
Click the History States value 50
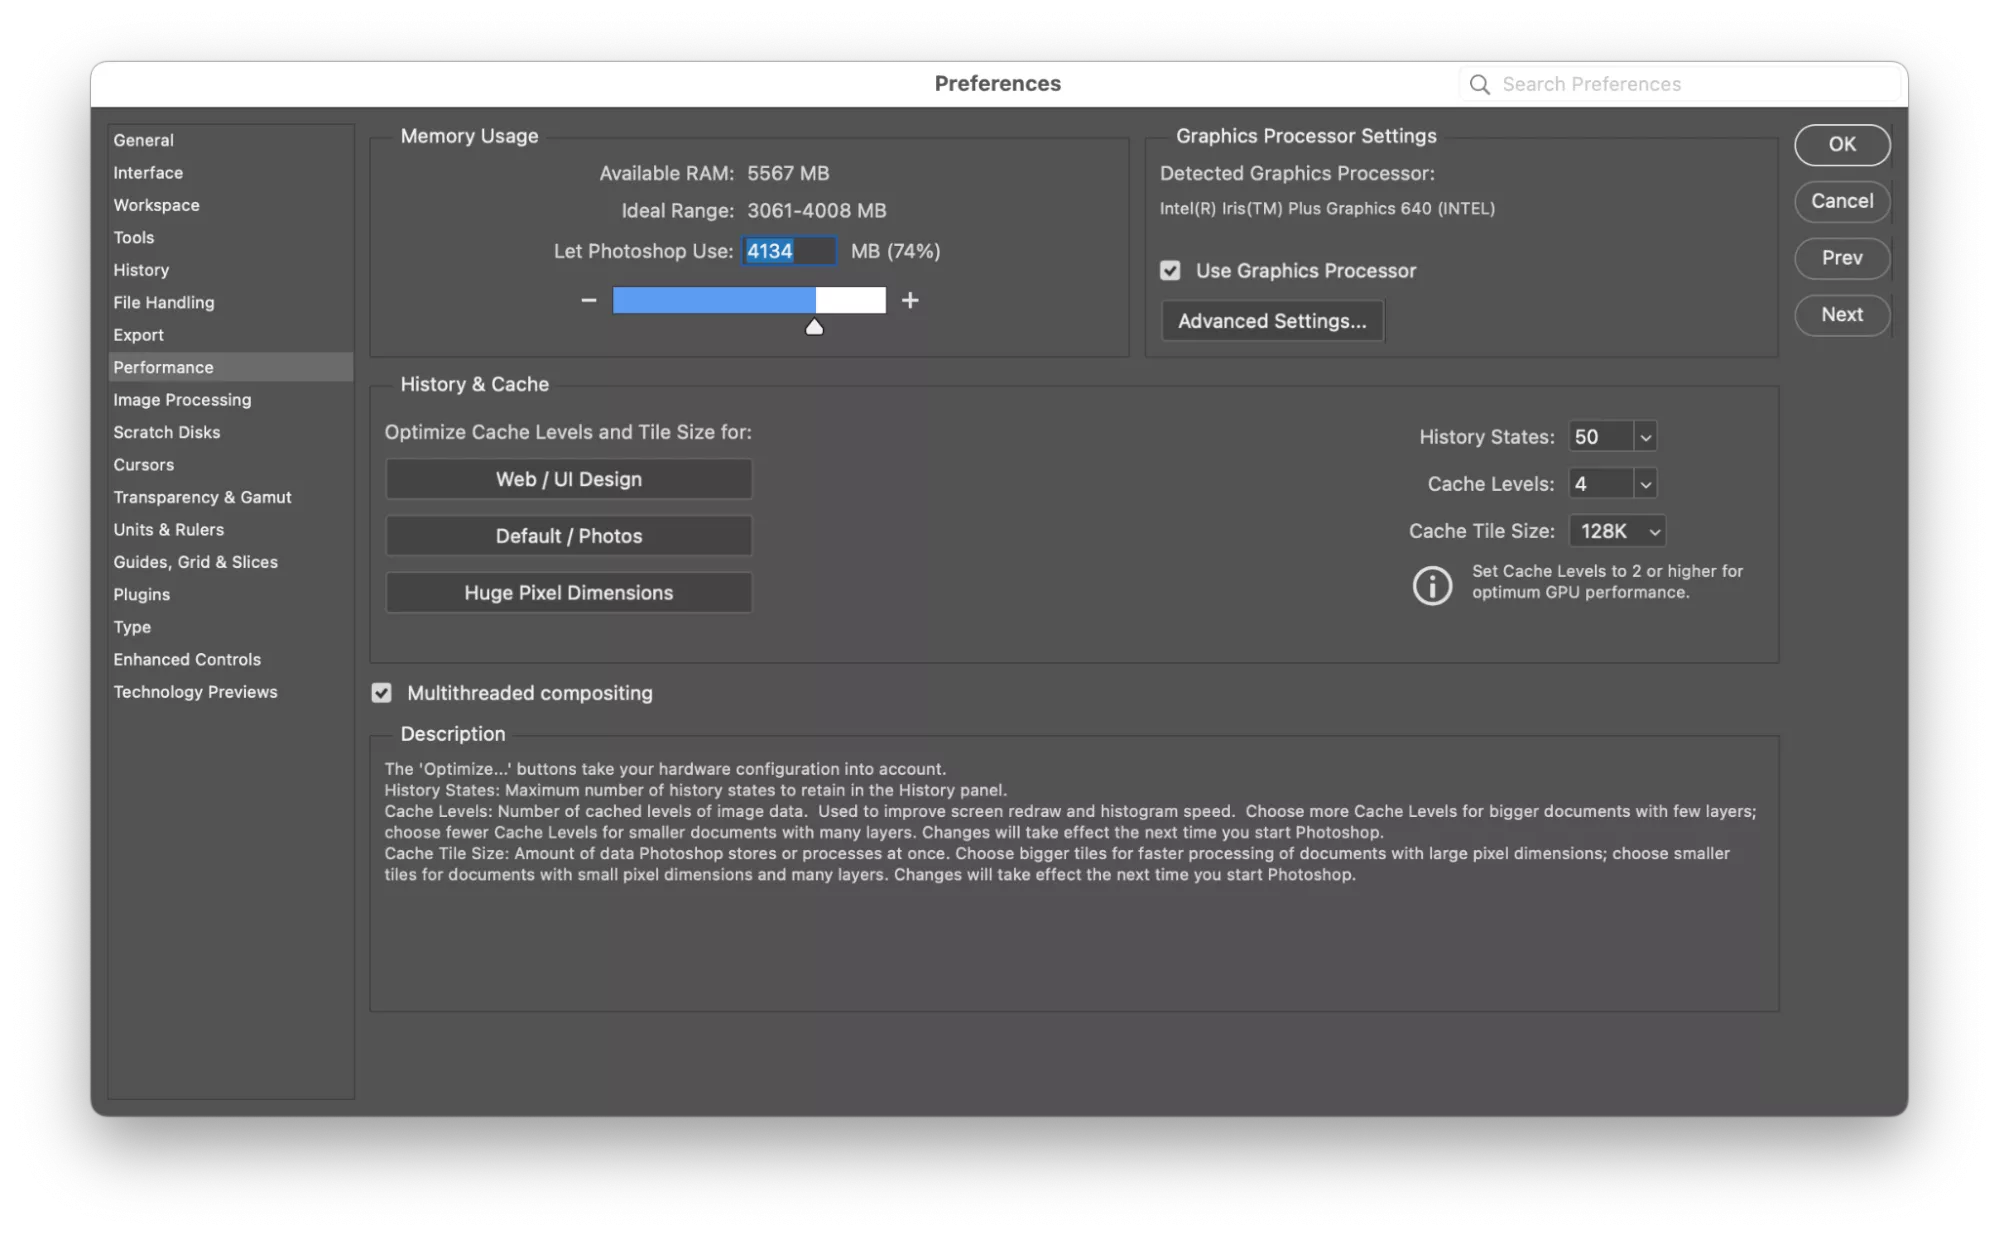click(x=1600, y=437)
